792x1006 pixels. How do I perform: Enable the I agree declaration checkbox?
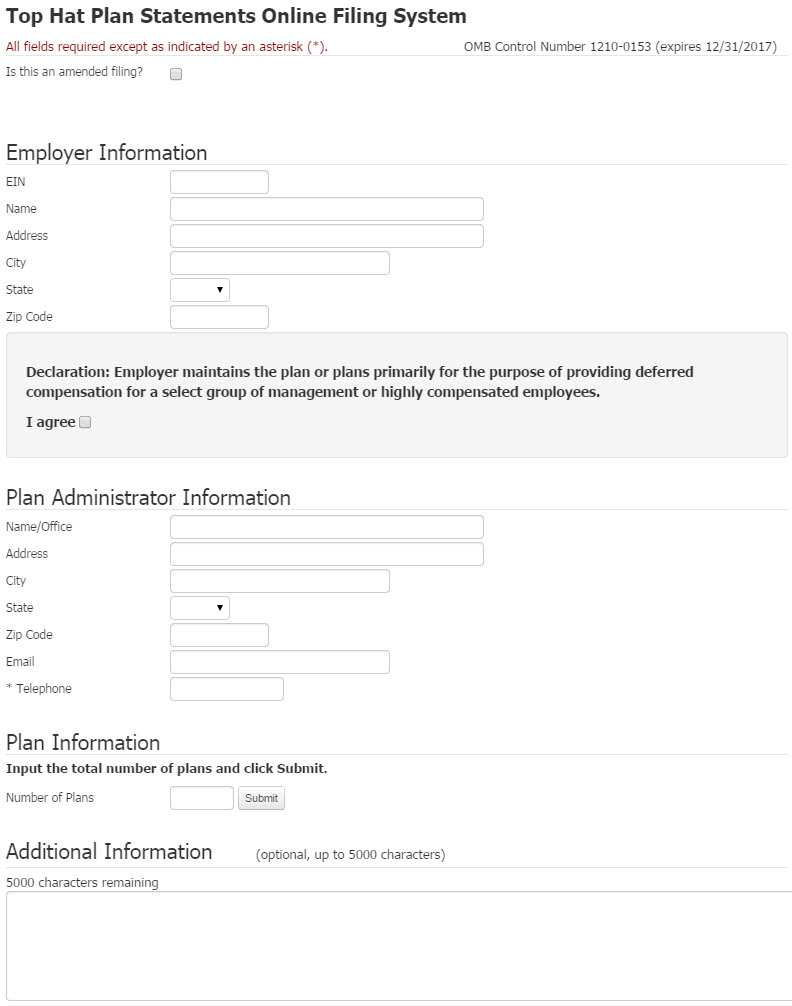click(86, 422)
